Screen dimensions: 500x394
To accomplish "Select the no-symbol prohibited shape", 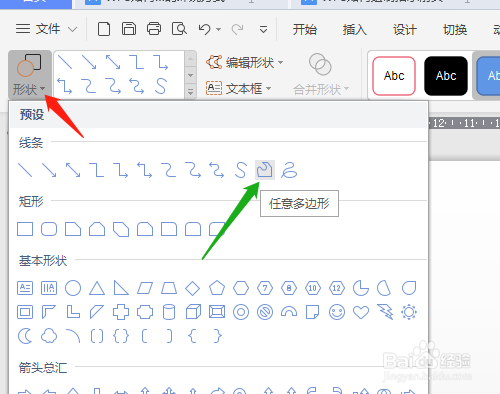I will point(265,312).
